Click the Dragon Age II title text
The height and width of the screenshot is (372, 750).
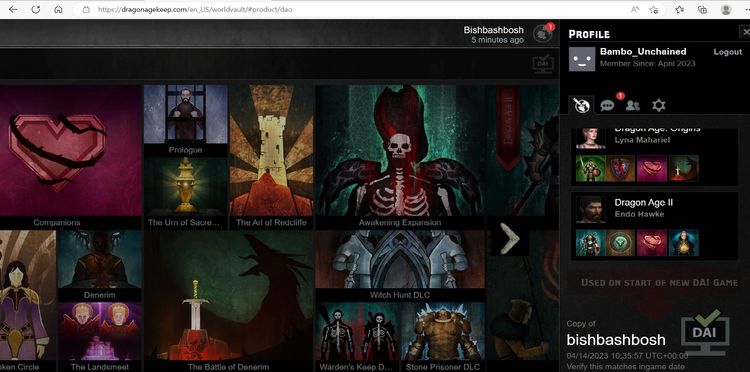coord(643,203)
